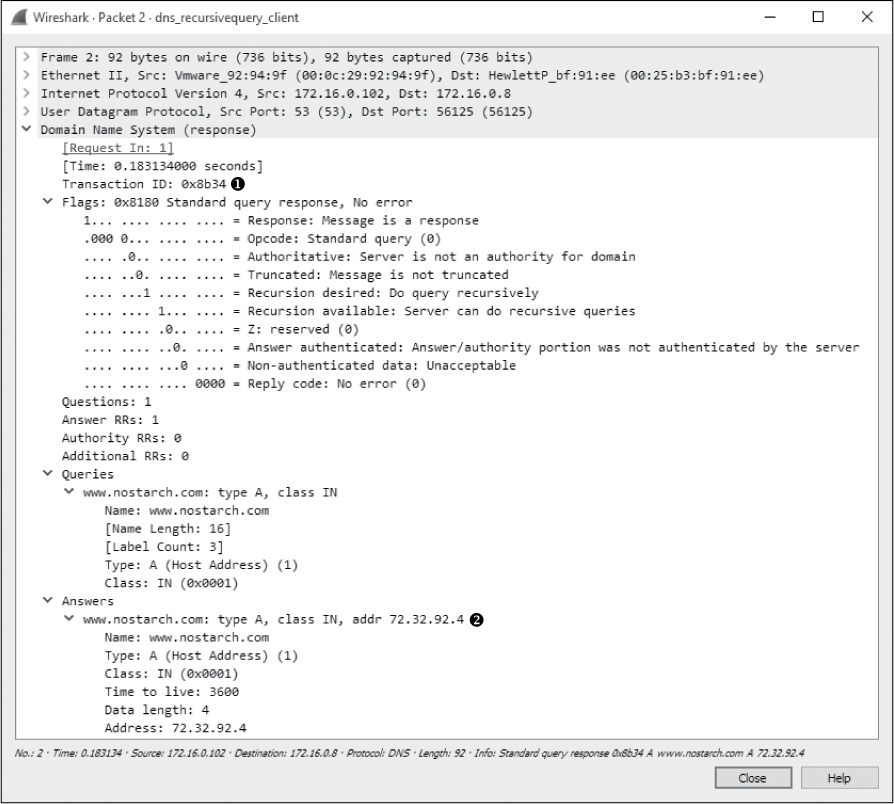Select the Recursion desired row
This screenshot has width=894, height=804.
(x=311, y=293)
